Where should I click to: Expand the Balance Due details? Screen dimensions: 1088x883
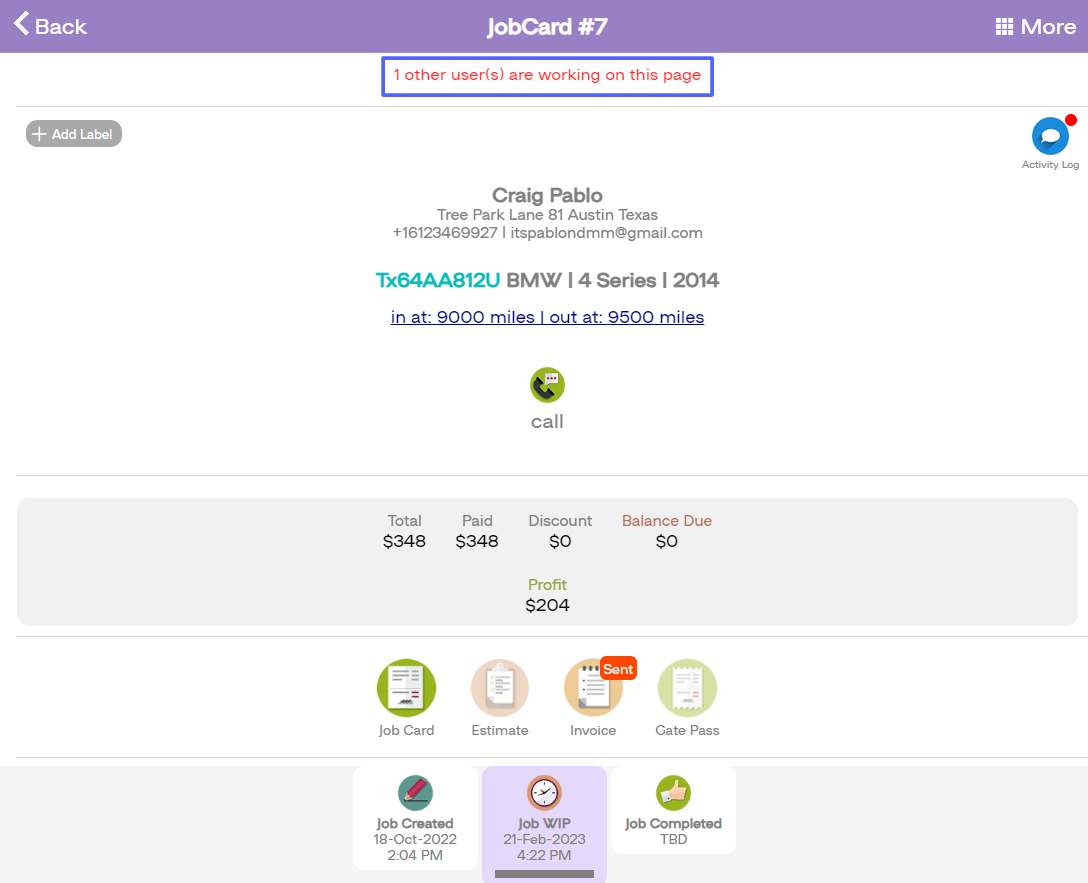[x=667, y=530]
